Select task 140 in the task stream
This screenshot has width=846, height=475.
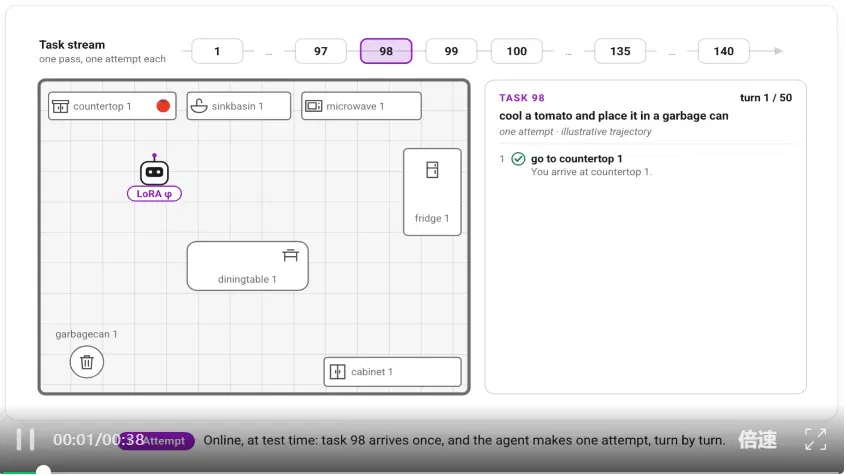724,51
